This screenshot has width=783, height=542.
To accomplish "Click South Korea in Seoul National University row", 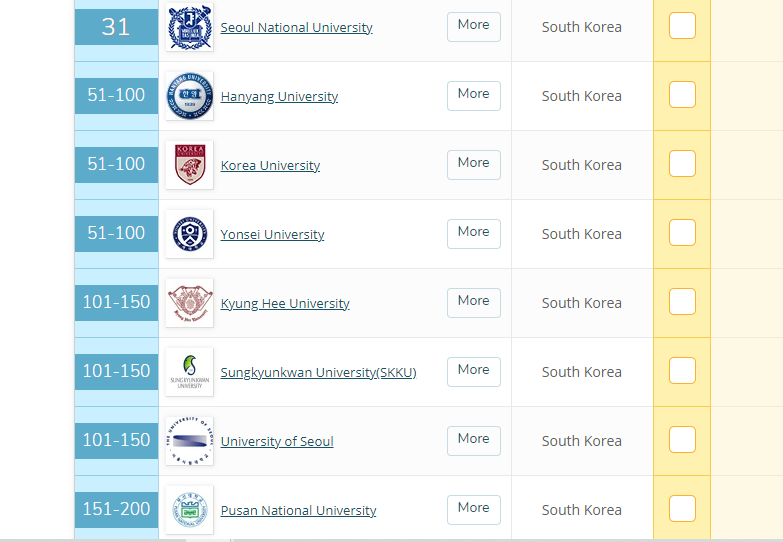I will point(582,27).
